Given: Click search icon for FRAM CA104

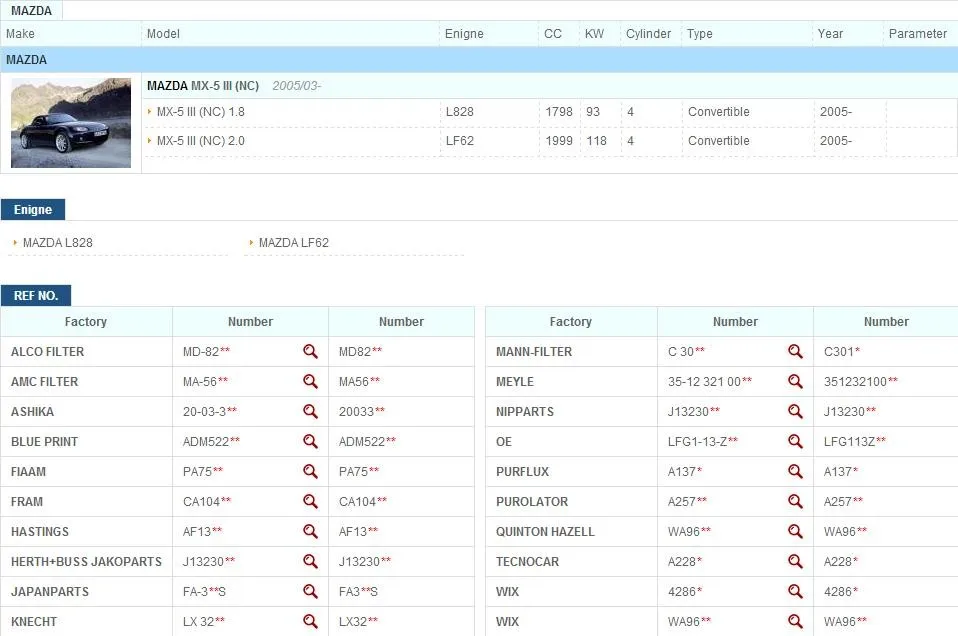Looking at the screenshot, I should [x=310, y=501].
